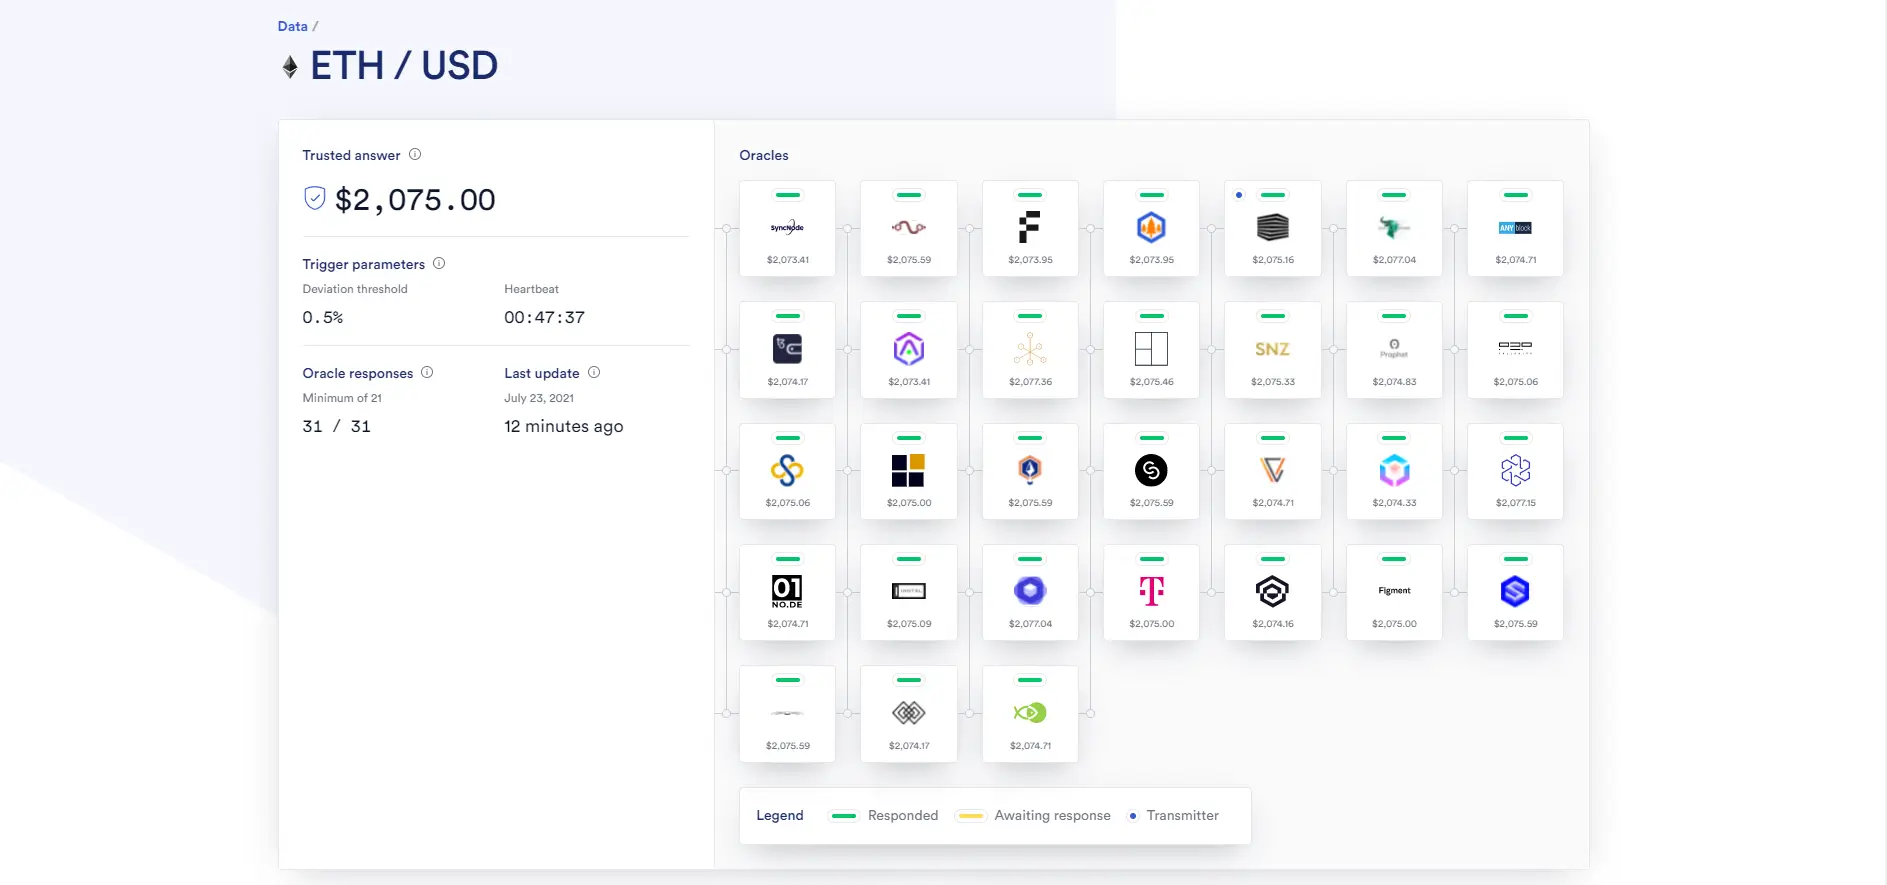Click the 'Minimum of 21' text
The width and height of the screenshot is (1887, 885).
click(x=342, y=398)
